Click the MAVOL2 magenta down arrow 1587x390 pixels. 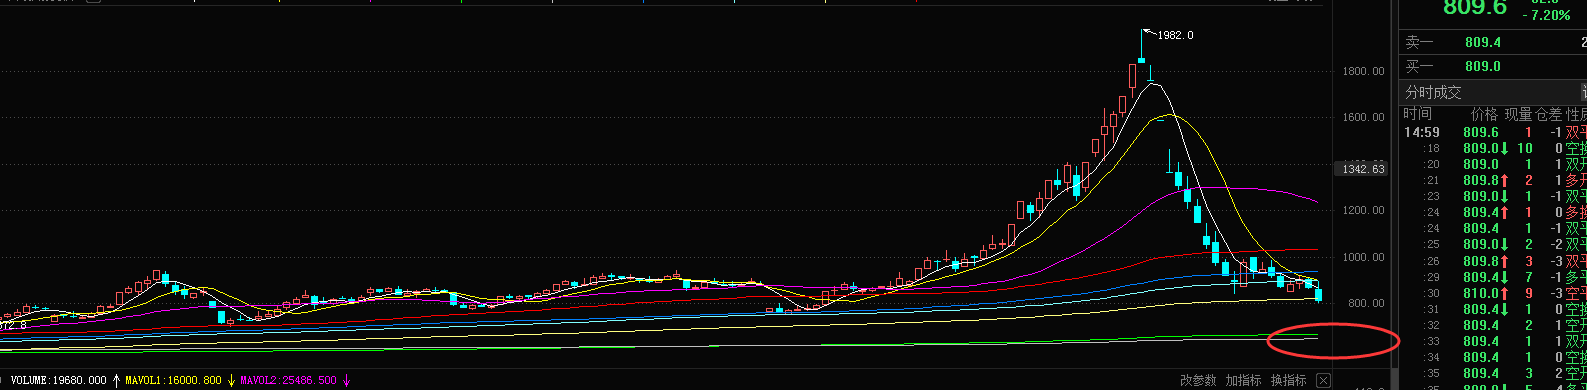pyautogui.click(x=347, y=380)
